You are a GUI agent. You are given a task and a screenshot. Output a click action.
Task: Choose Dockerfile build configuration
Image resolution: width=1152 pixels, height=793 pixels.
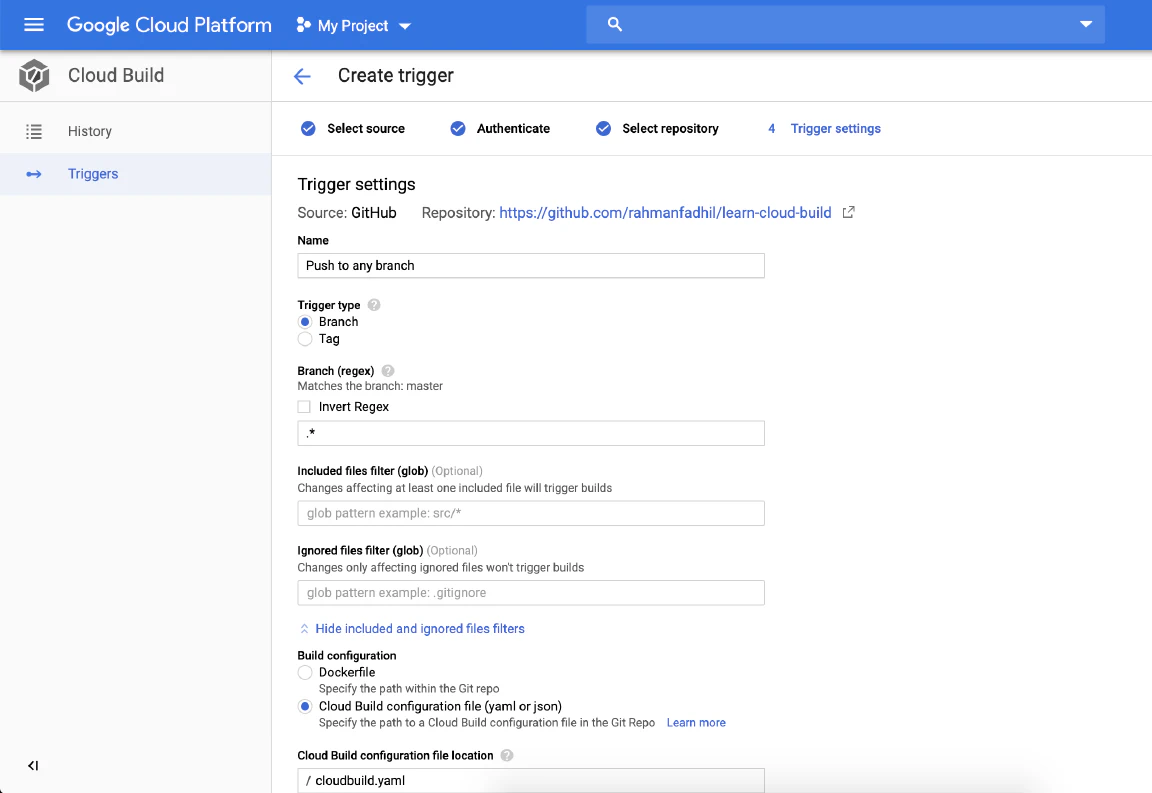coord(305,672)
